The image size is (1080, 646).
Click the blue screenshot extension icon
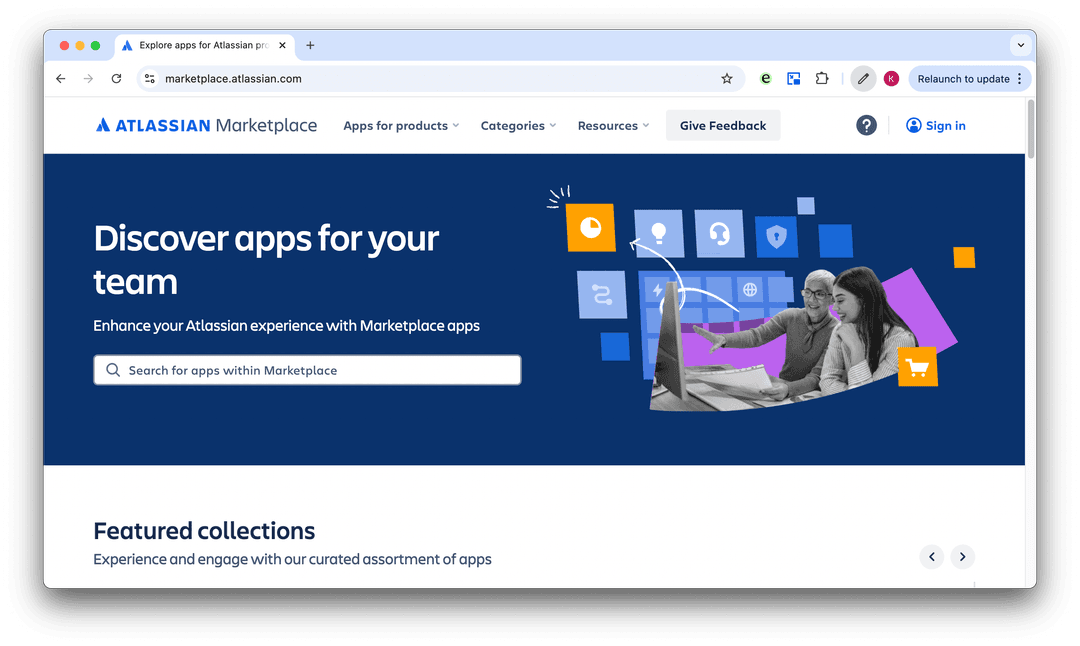click(793, 77)
